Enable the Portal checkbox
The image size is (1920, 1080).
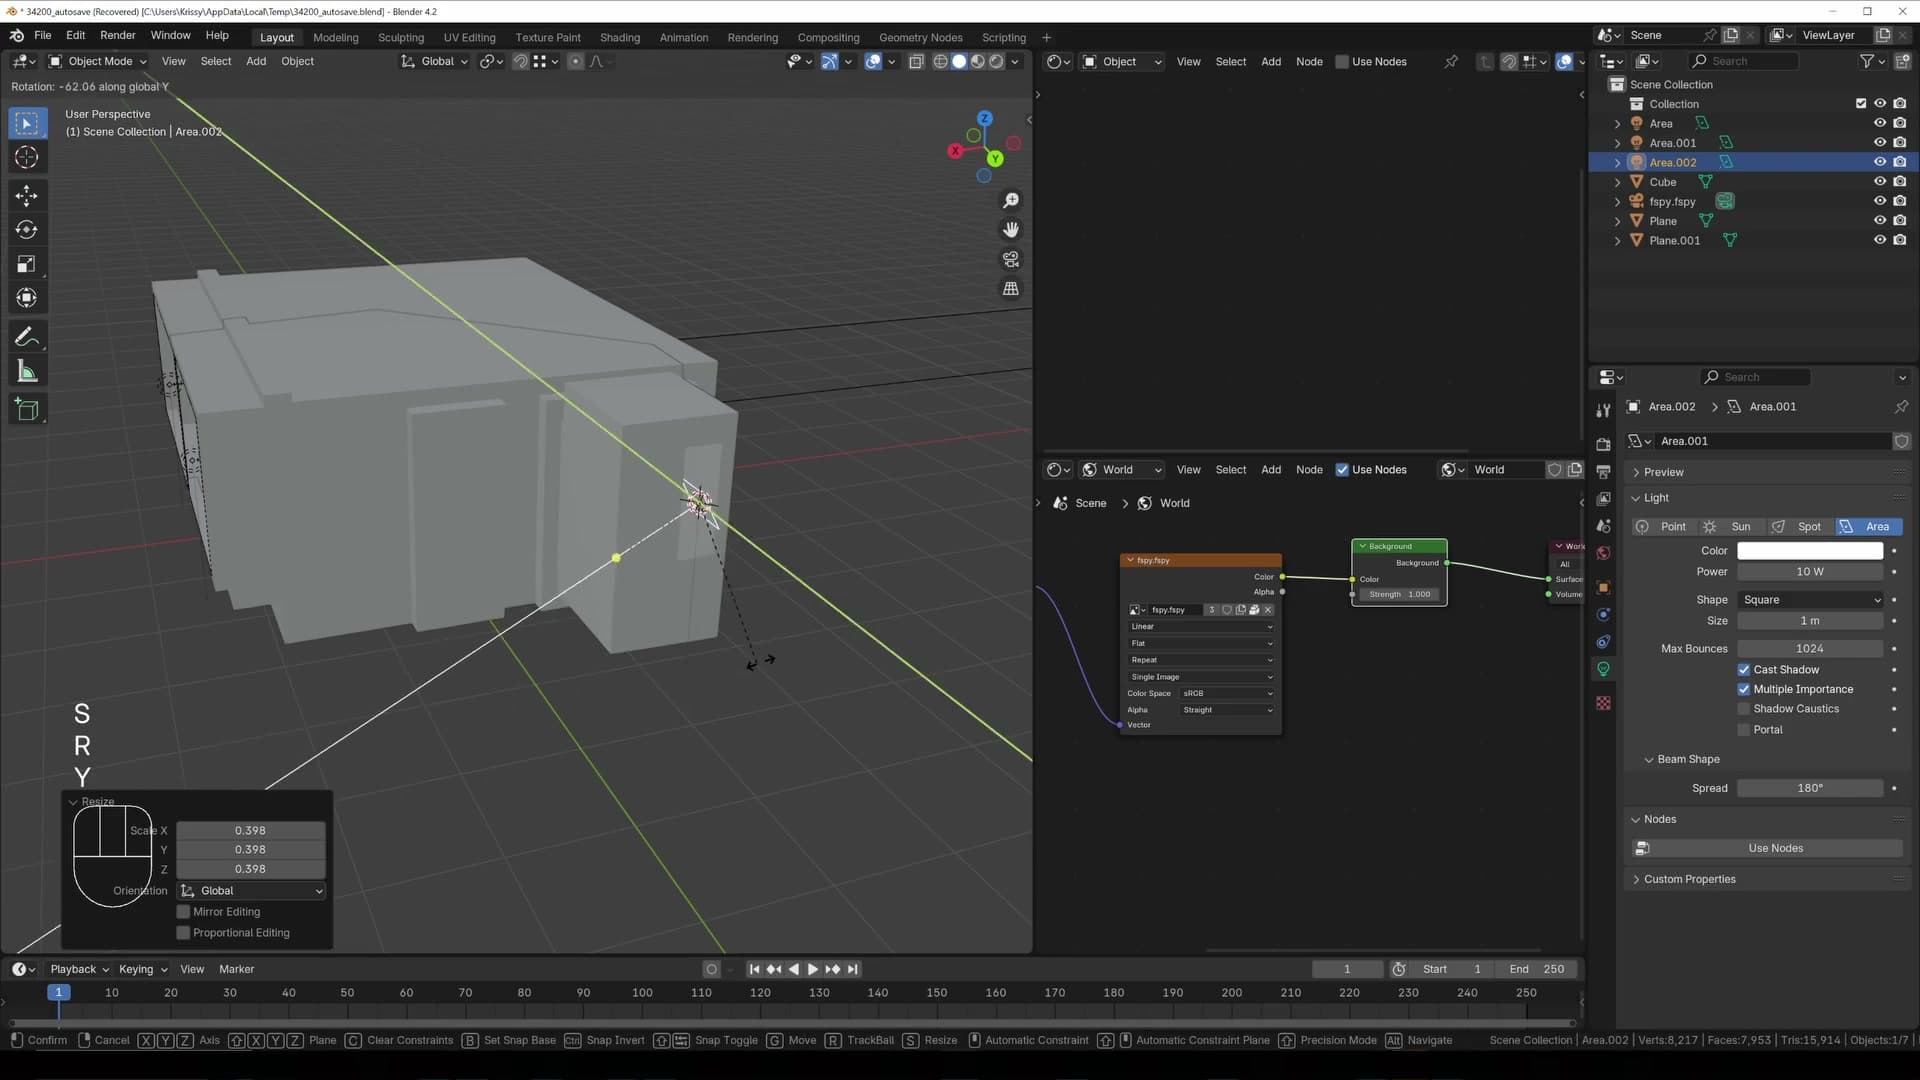coord(1743,730)
